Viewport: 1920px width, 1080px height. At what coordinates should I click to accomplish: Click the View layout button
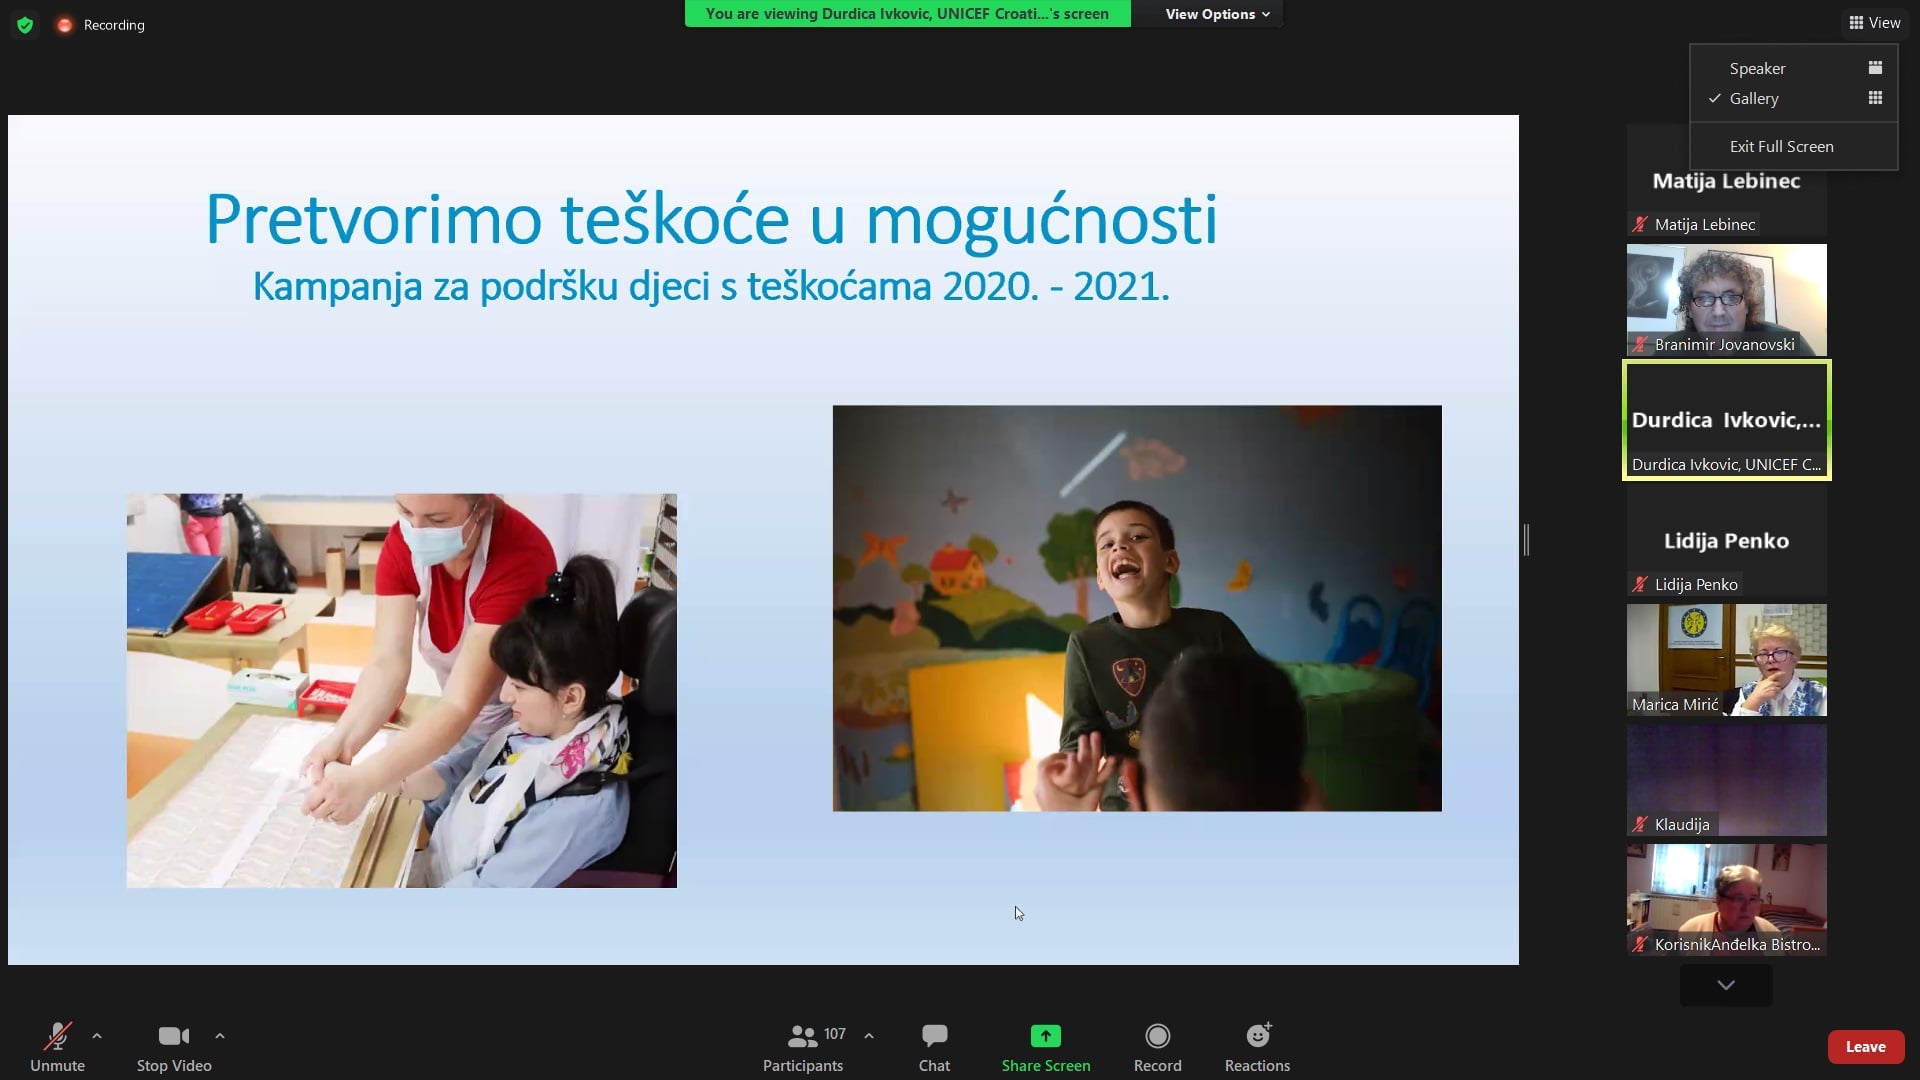pyautogui.click(x=1875, y=22)
